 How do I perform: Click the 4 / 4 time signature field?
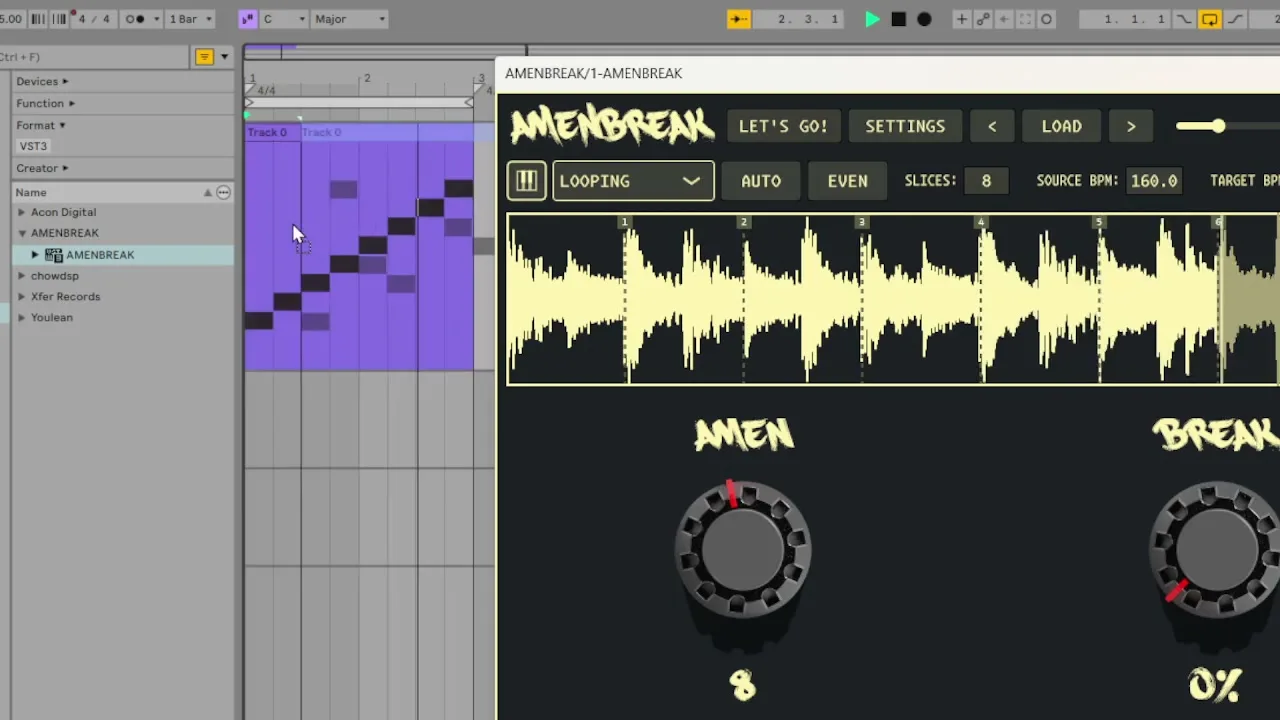click(94, 19)
